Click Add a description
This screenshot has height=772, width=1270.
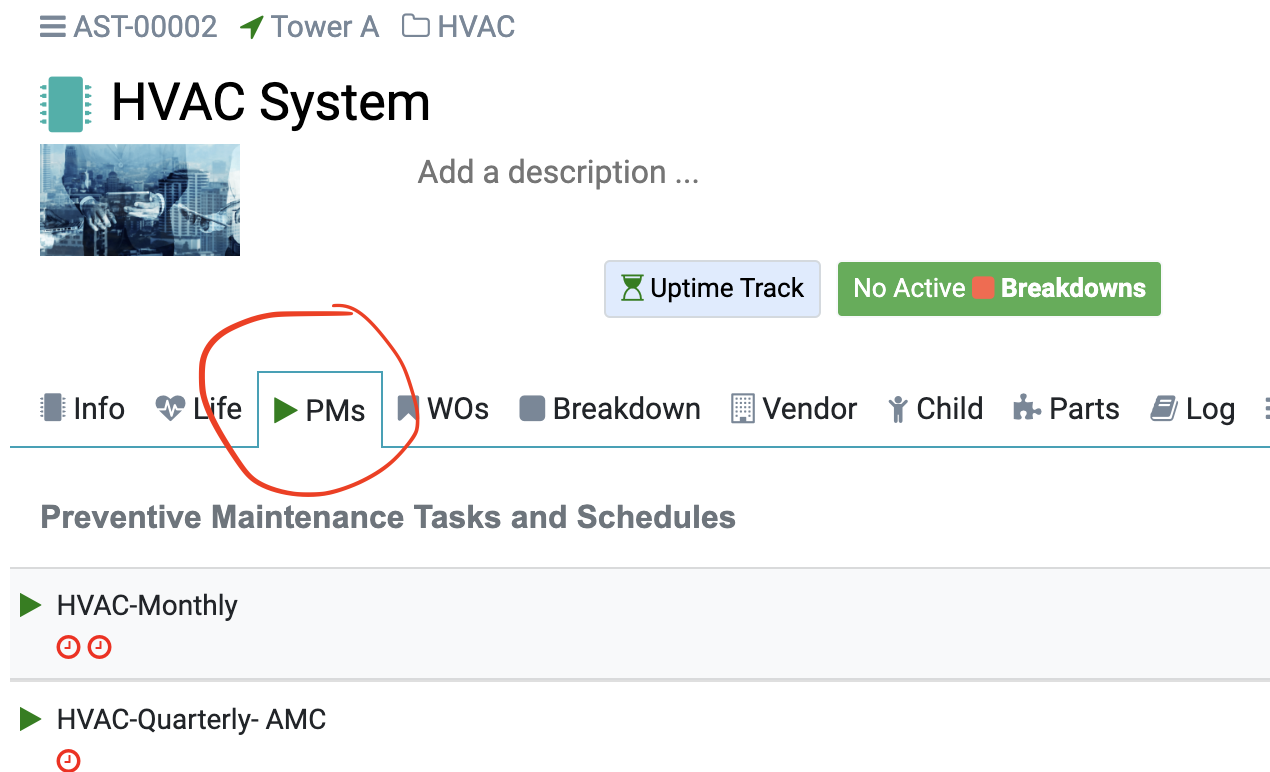[x=557, y=171]
